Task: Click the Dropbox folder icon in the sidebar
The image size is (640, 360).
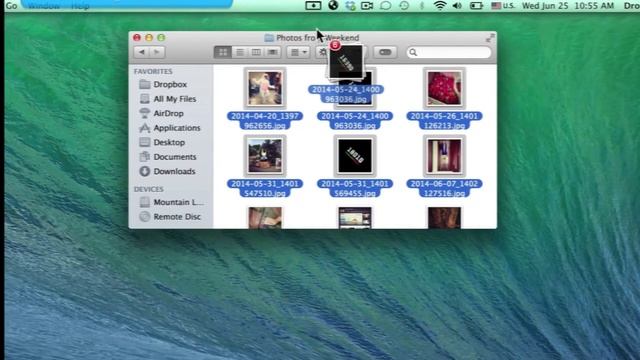Action: [x=144, y=84]
